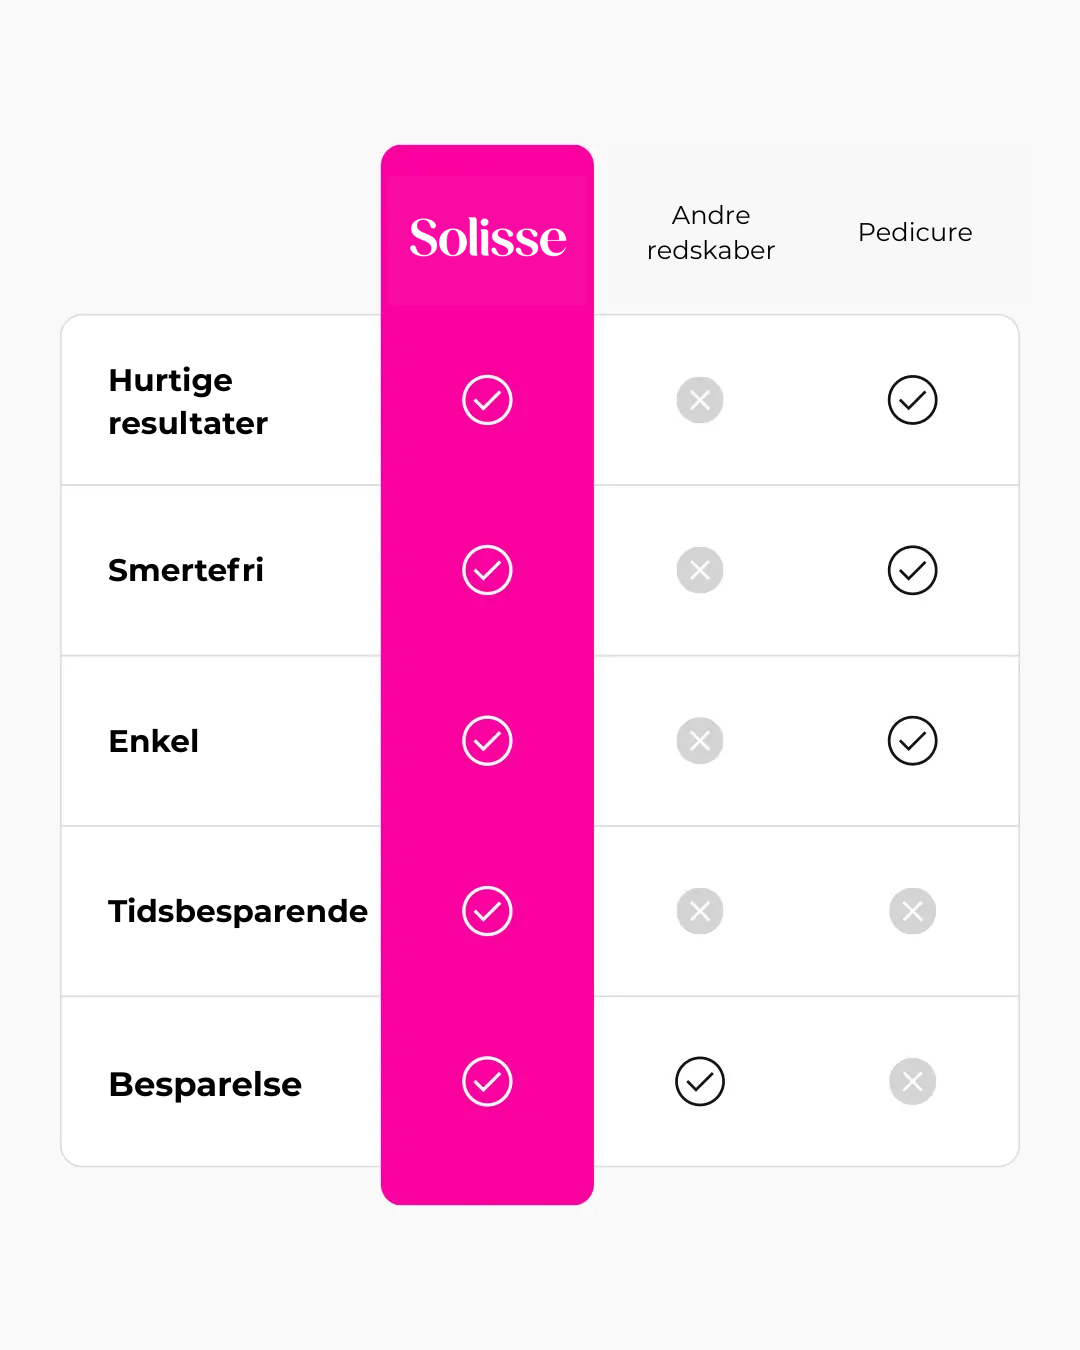
Task: Click Solisse checkmark for Hurtige resultater
Action: click(487, 400)
